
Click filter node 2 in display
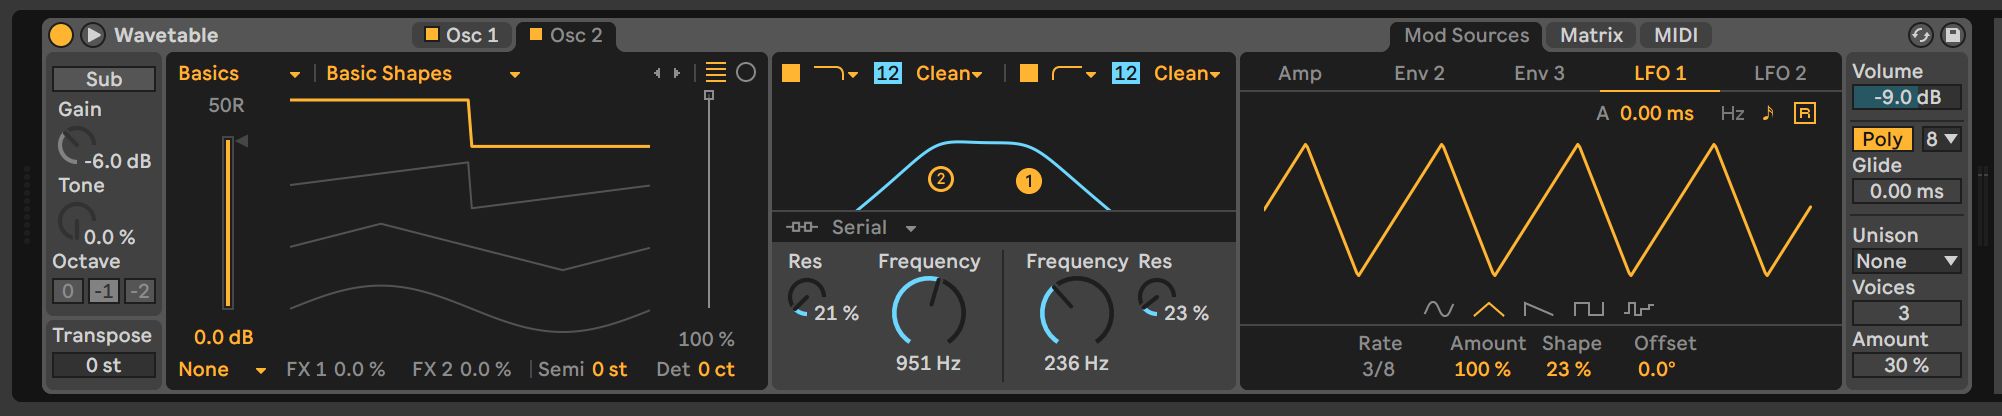940,179
